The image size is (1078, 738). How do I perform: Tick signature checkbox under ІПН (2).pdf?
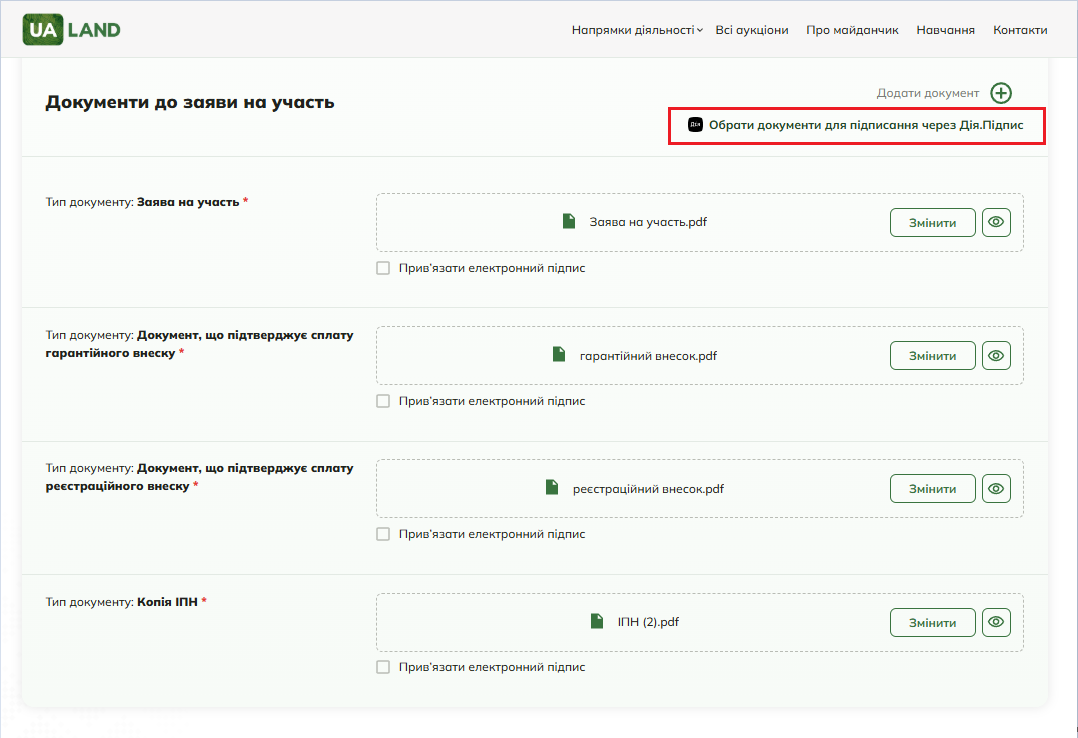click(383, 667)
